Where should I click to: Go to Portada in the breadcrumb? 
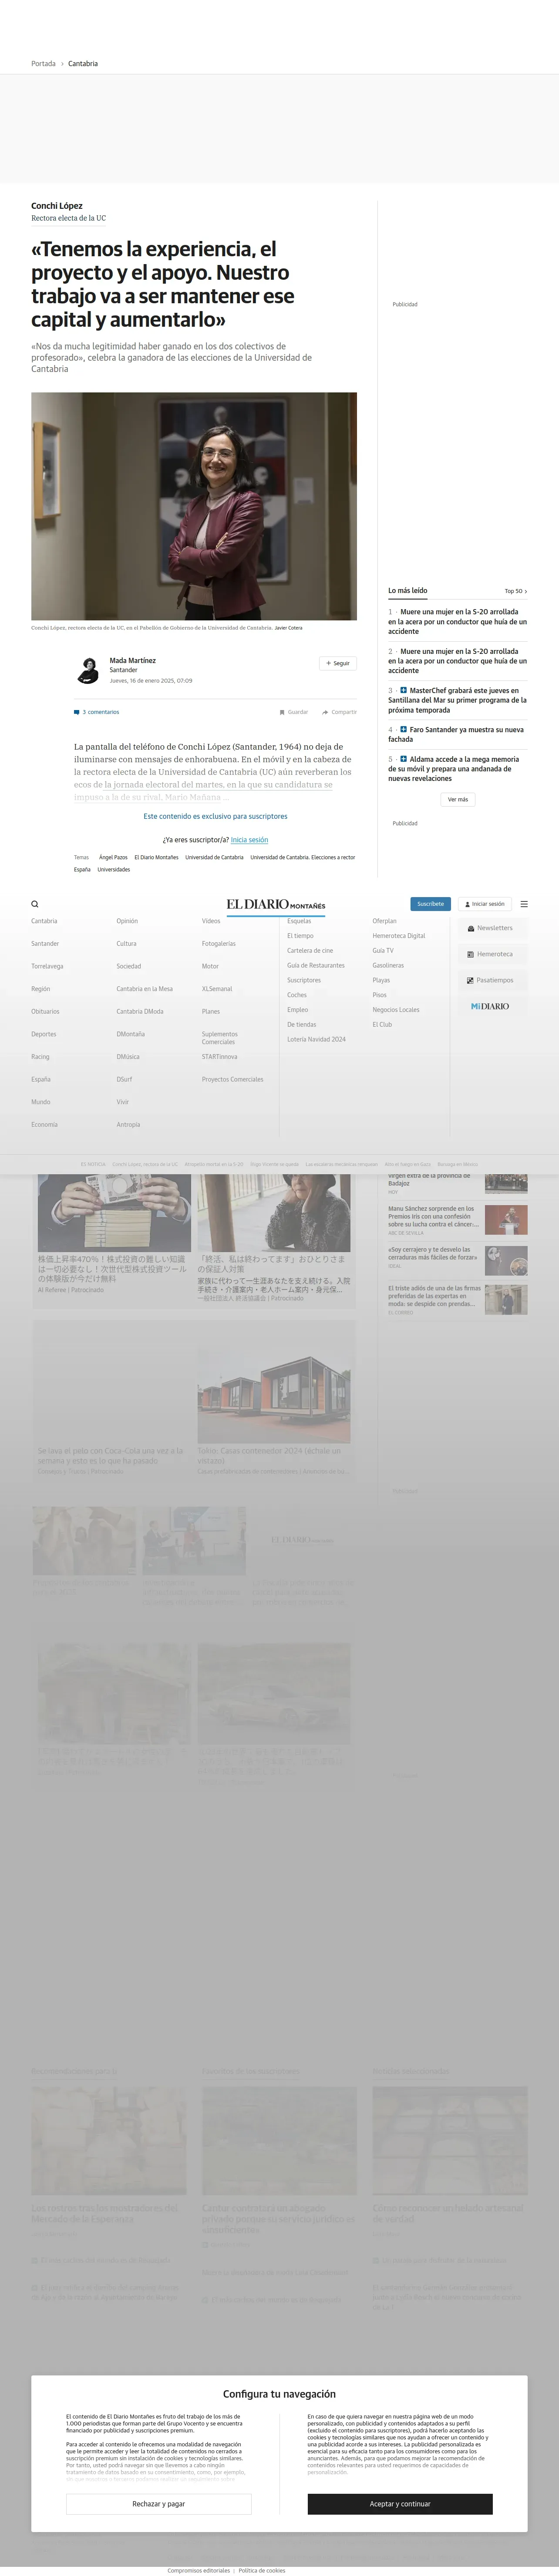point(43,64)
